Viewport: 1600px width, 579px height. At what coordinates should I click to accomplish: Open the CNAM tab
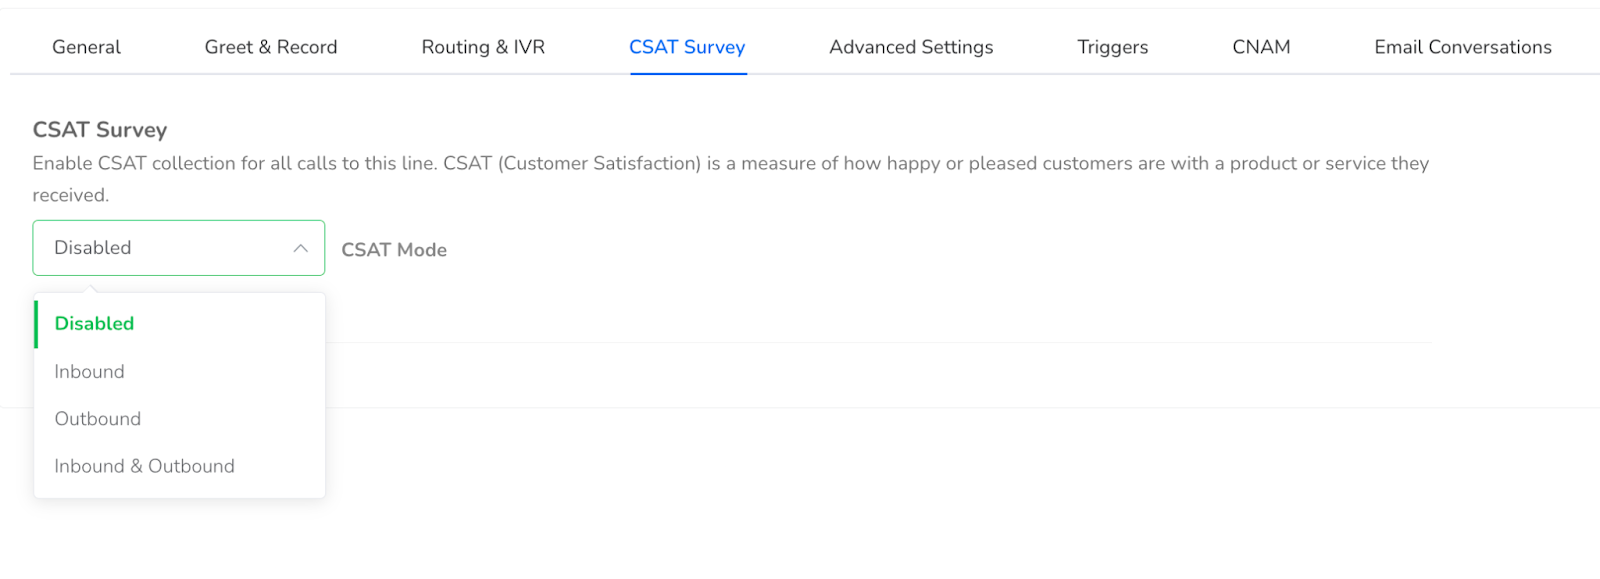[x=1261, y=47]
